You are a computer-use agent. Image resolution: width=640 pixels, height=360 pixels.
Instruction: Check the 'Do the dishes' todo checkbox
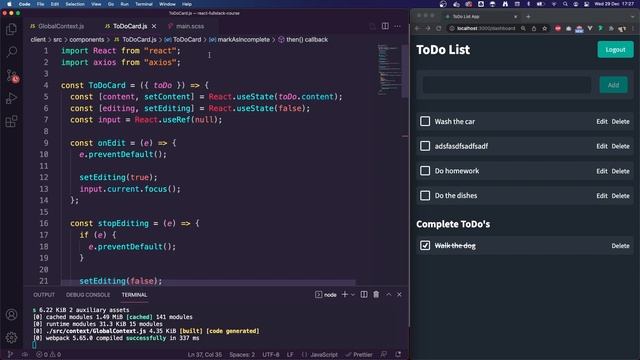[x=425, y=195]
